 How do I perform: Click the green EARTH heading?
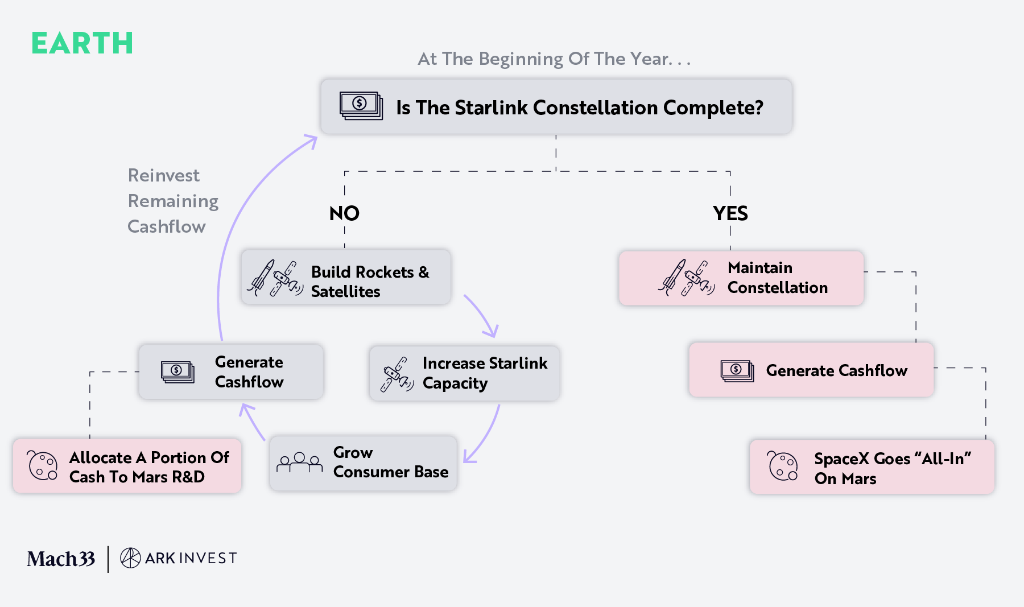82,42
